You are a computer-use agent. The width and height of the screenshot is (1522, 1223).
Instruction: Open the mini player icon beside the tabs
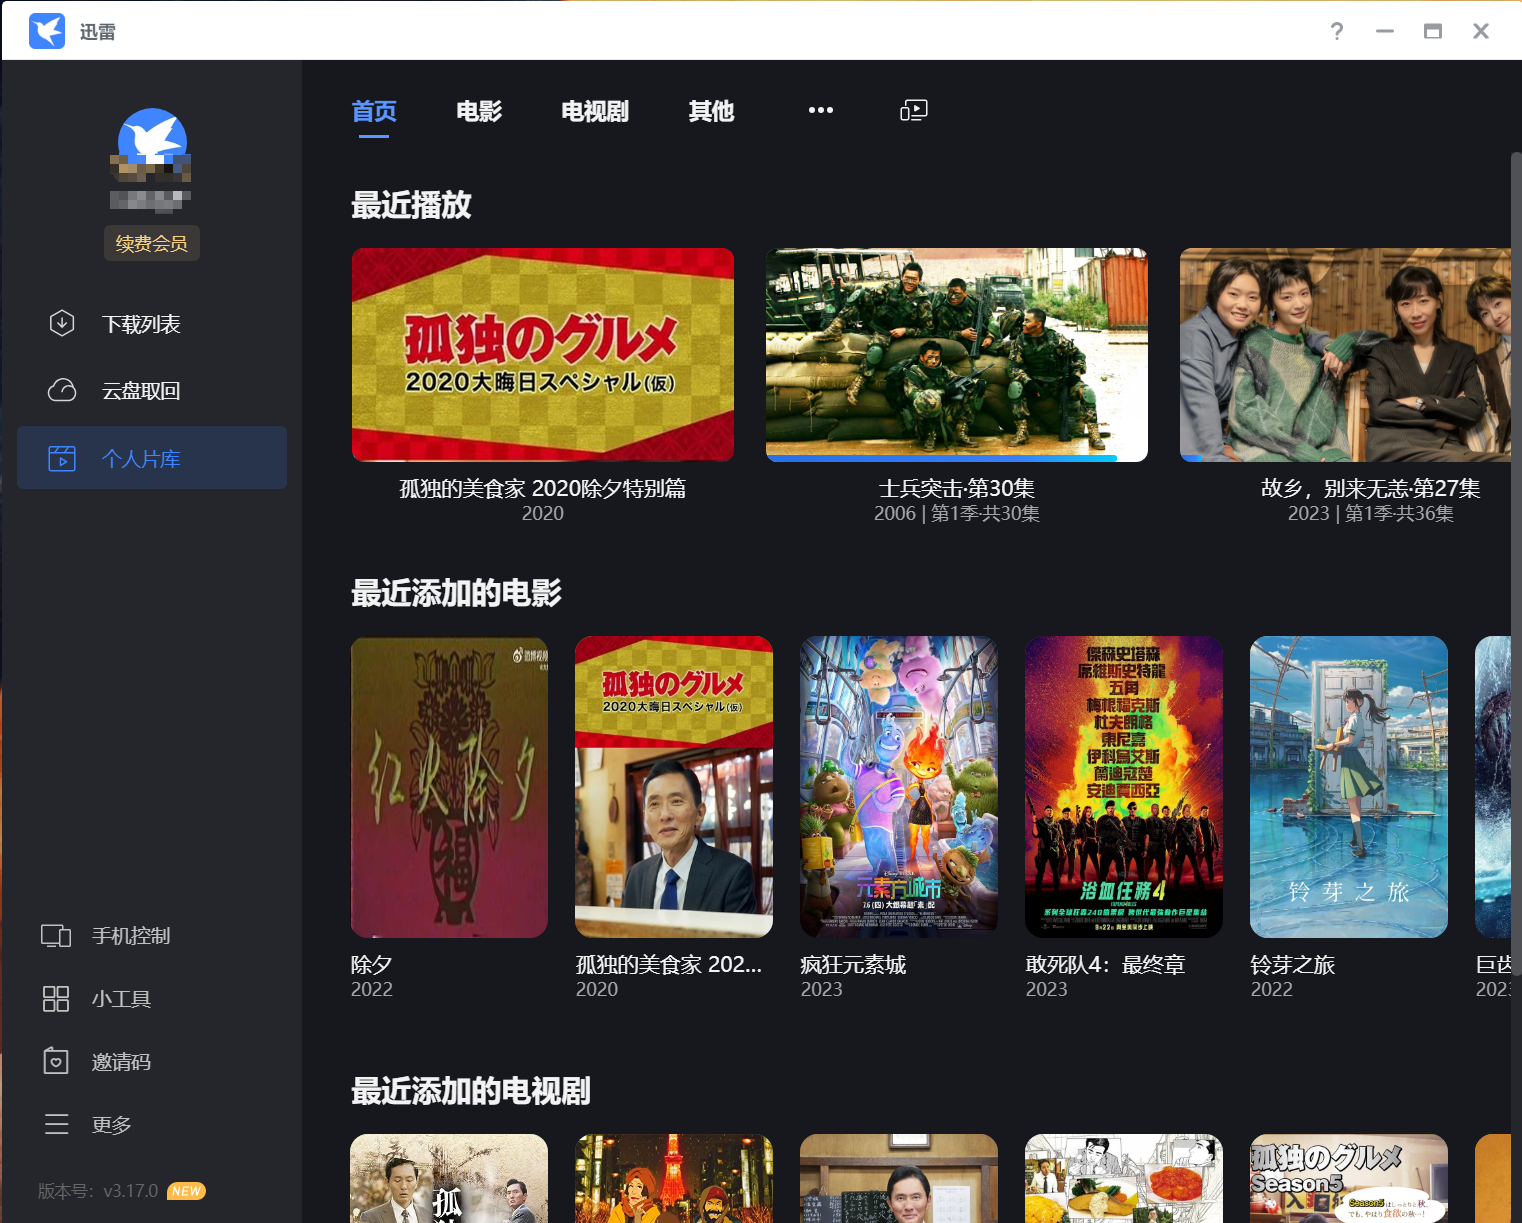coord(913,110)
